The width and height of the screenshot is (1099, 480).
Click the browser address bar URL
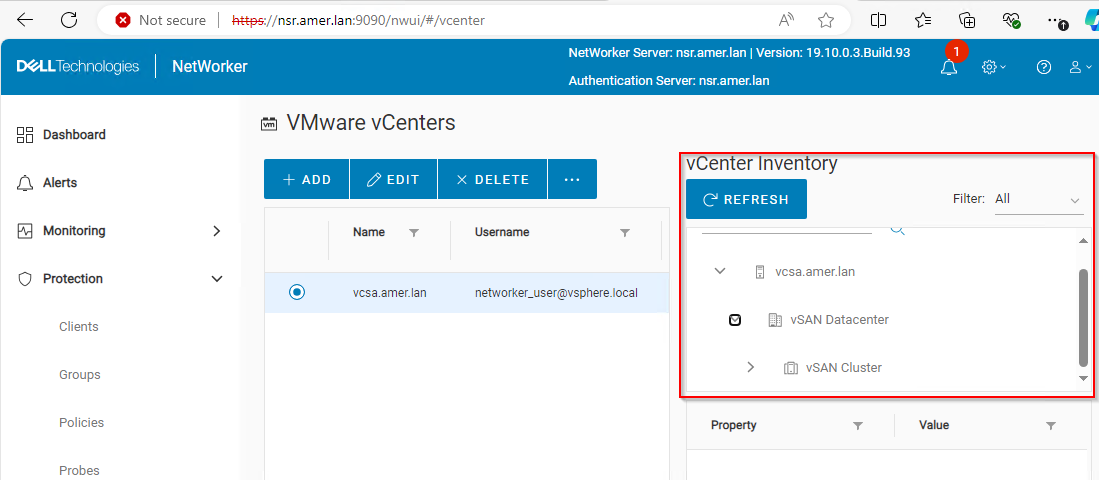pyautogui.click(x=358, y=20)
